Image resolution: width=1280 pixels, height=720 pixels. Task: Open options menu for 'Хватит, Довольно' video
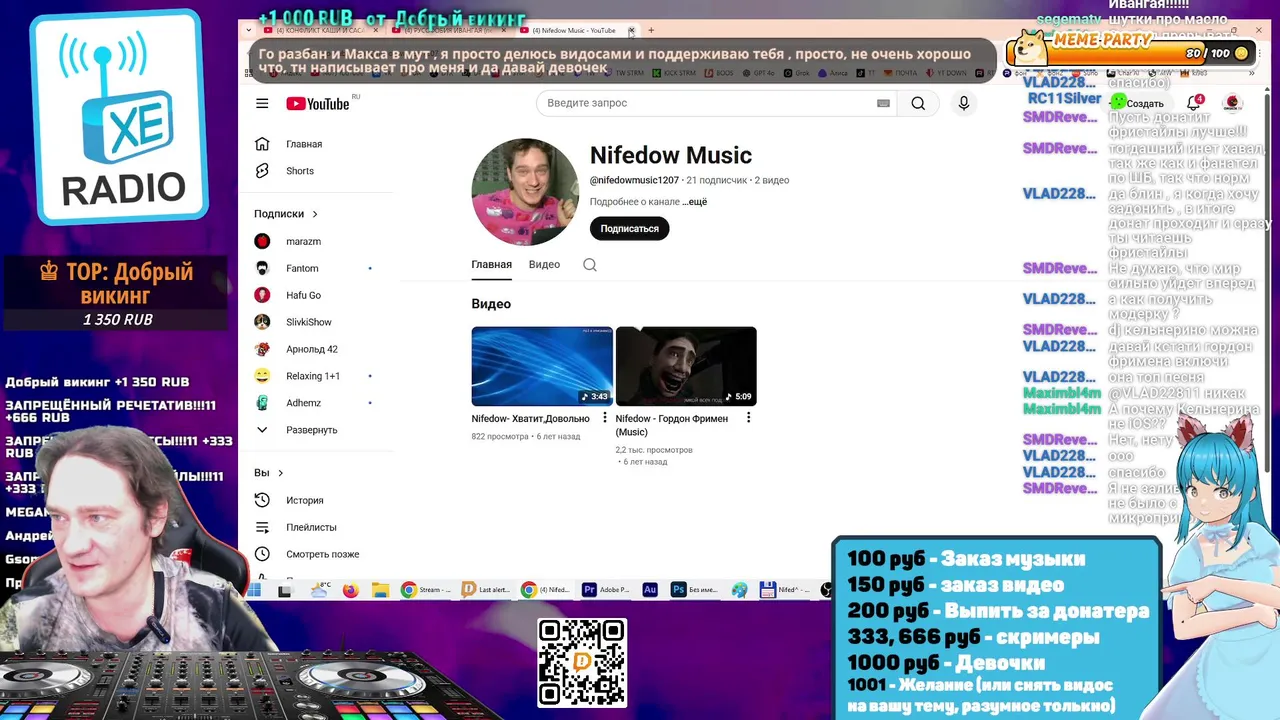click(605, 418)
